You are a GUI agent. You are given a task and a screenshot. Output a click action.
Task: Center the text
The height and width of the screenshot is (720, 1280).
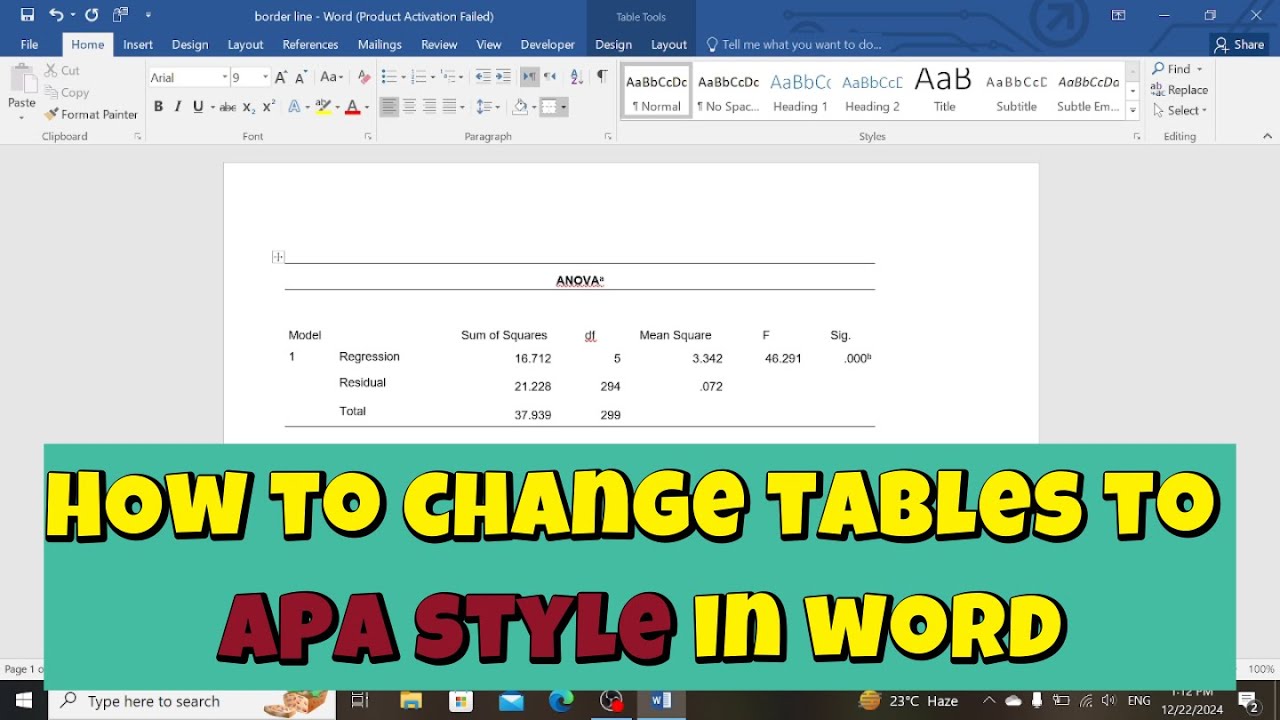click(x=409, y=107)
